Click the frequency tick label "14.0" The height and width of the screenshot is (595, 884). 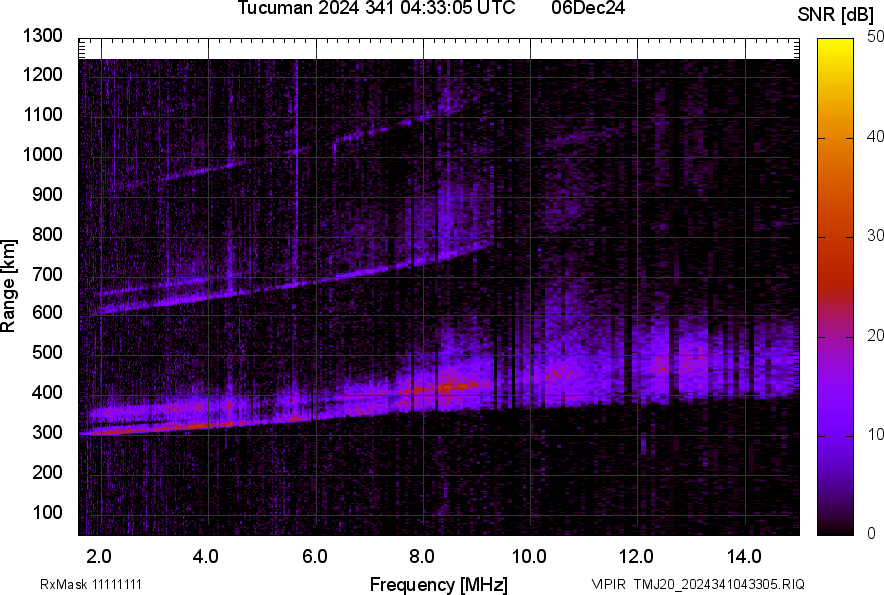[744, 557]
